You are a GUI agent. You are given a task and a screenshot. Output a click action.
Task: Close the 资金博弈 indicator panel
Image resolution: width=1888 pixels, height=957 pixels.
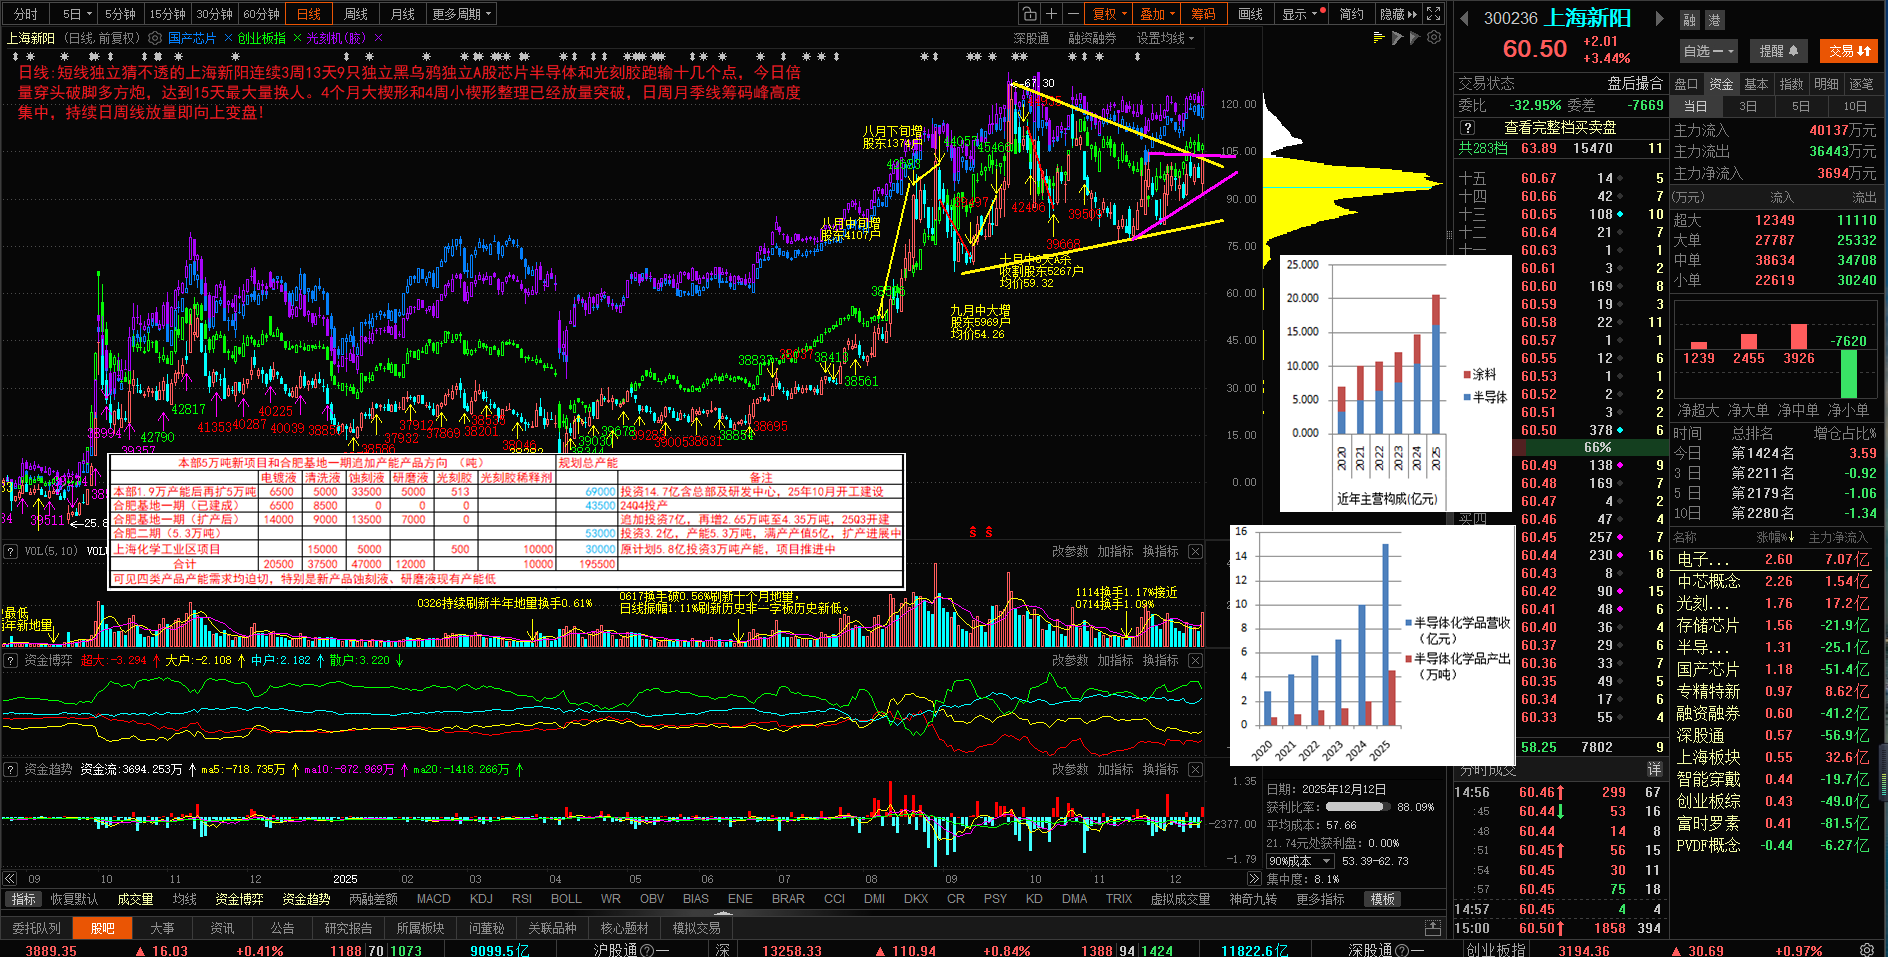[1195, 660]
